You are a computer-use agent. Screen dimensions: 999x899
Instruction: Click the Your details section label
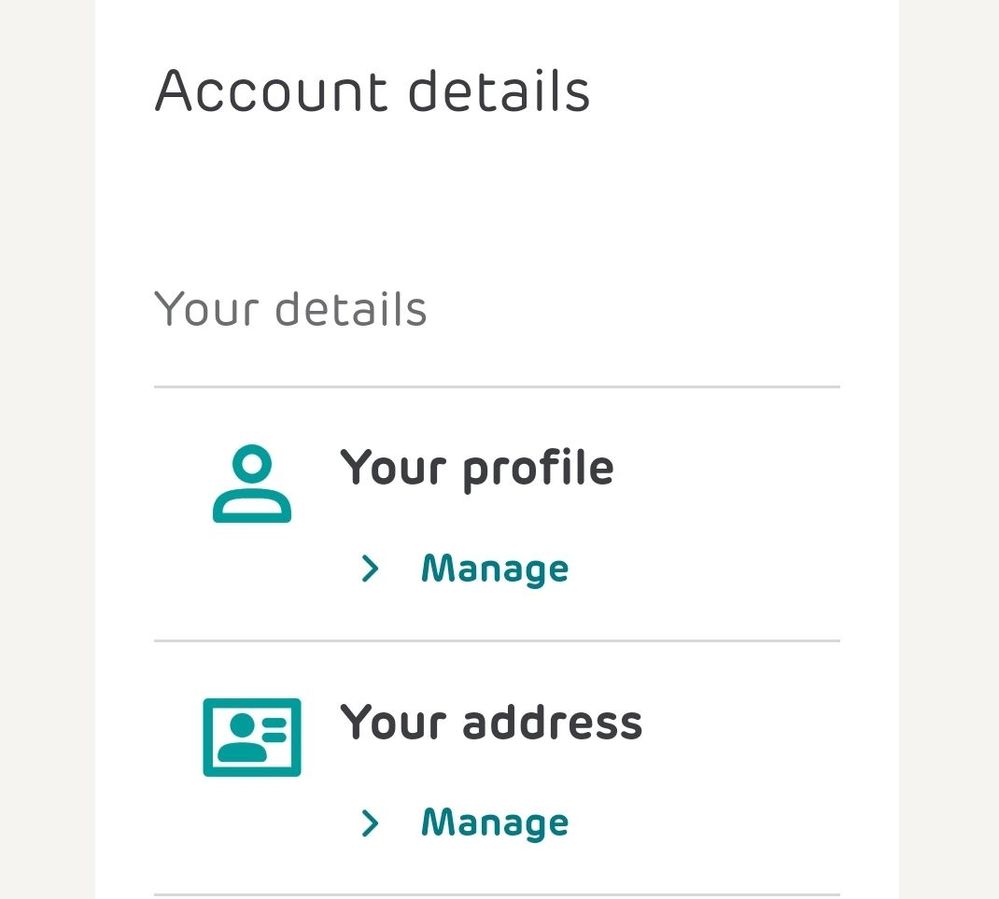(x=291, y=309)
